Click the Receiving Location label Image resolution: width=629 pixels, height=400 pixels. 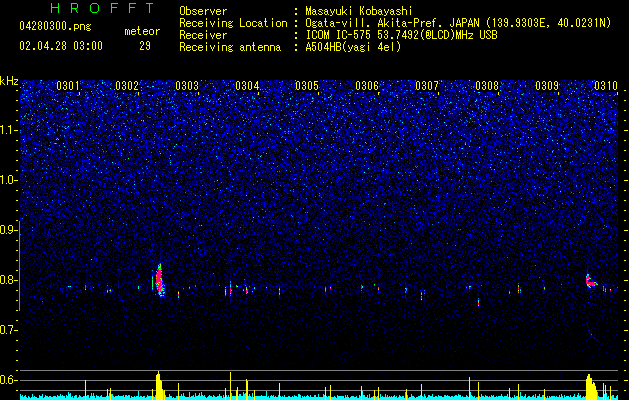pos(233,23)
